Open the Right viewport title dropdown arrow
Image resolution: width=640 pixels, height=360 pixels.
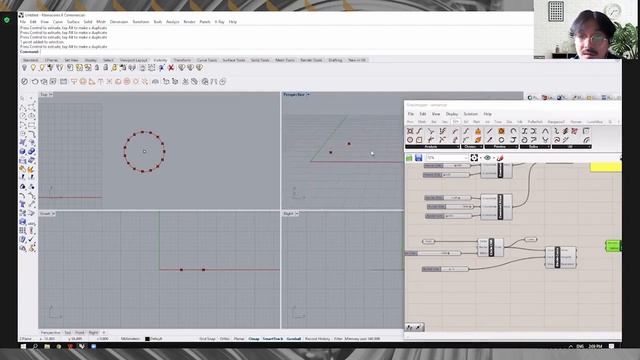[297, 213]
